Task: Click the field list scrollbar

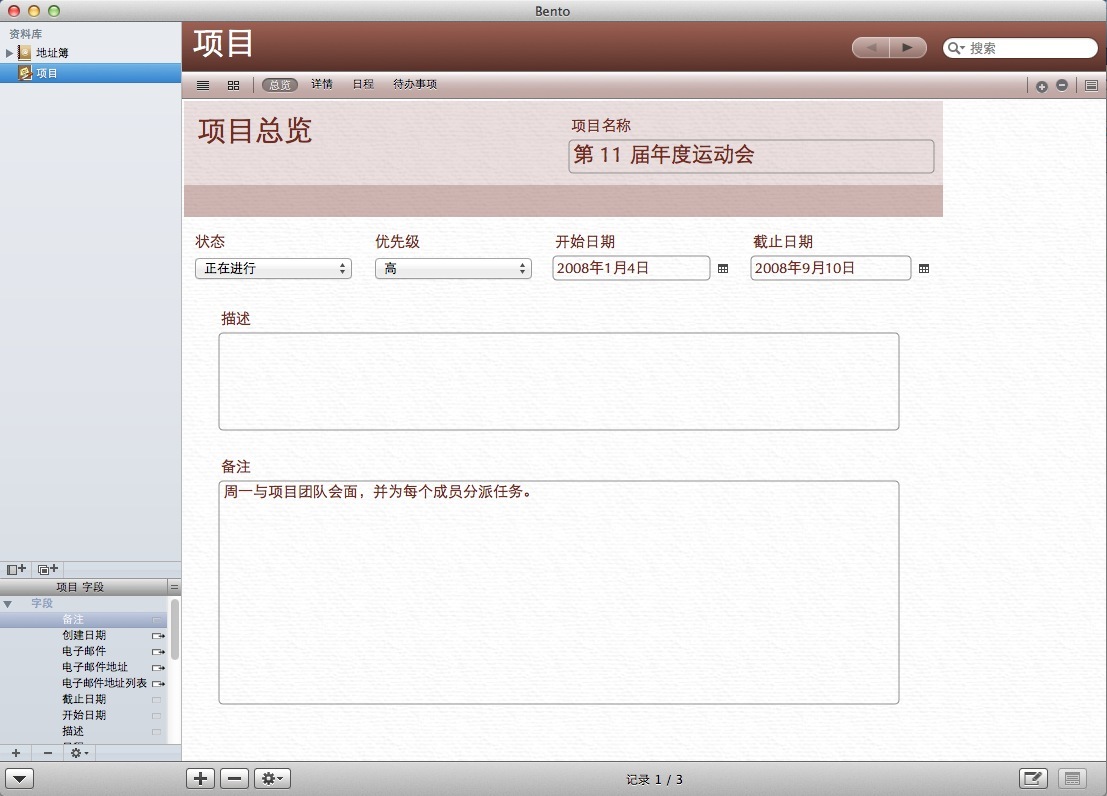Action: click(x=175, y=628)
